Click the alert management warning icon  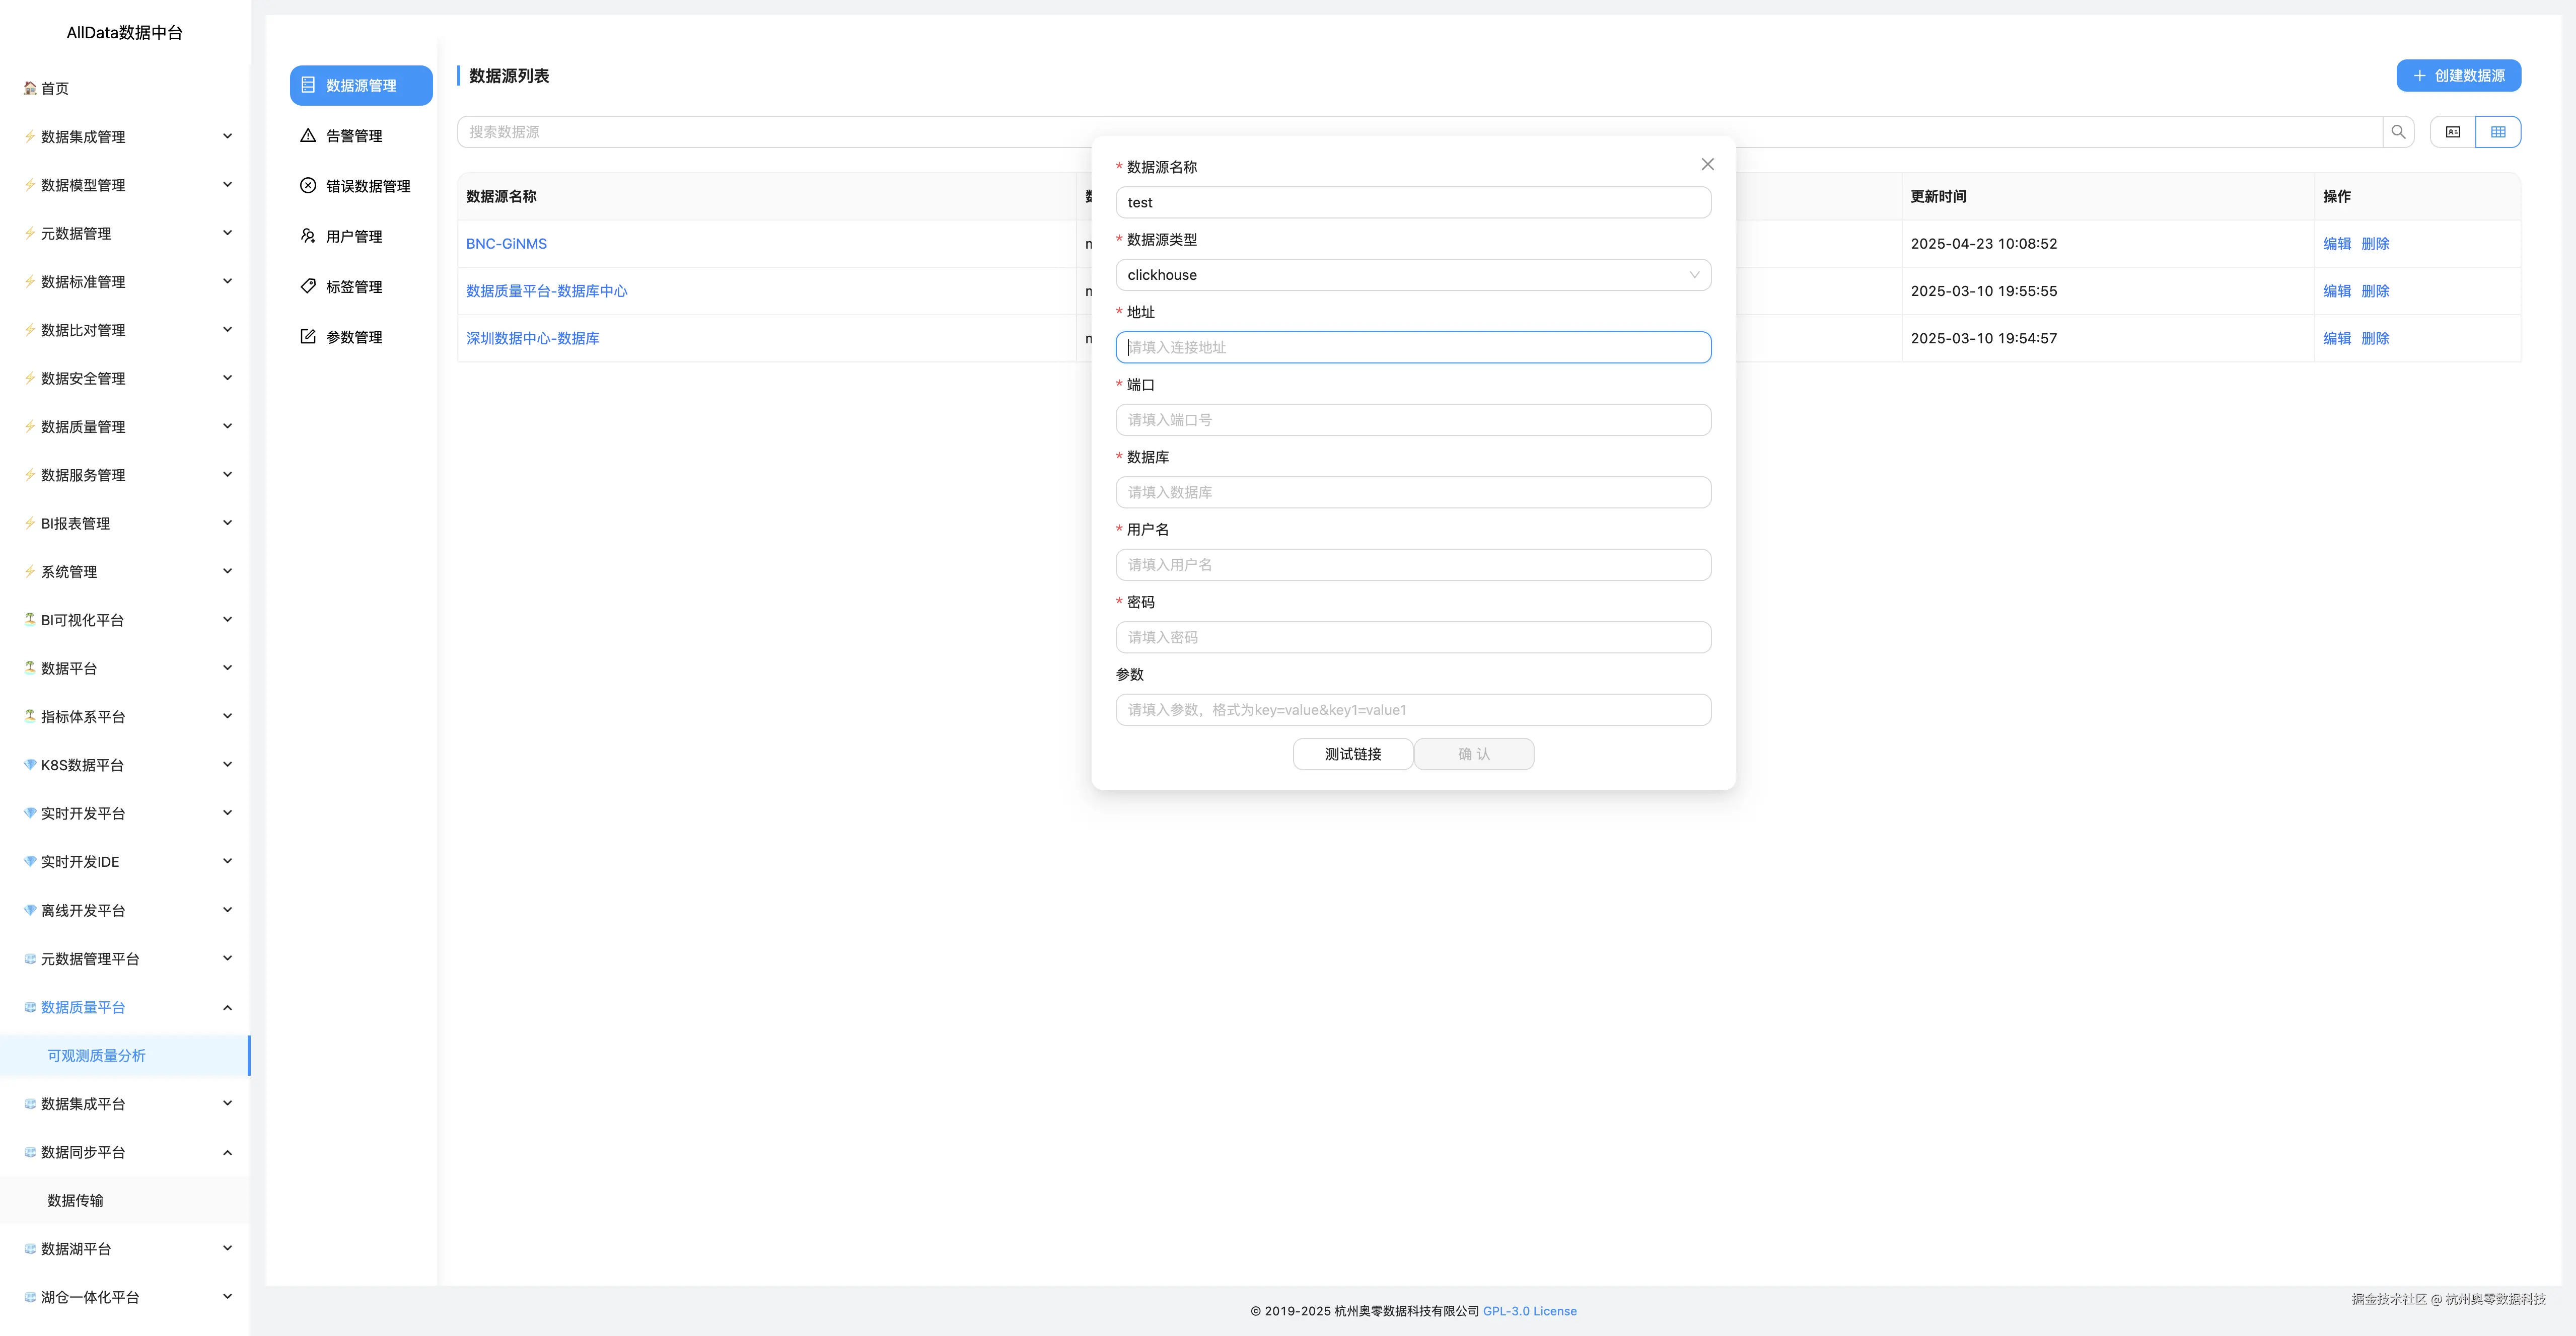pos(308,136)
